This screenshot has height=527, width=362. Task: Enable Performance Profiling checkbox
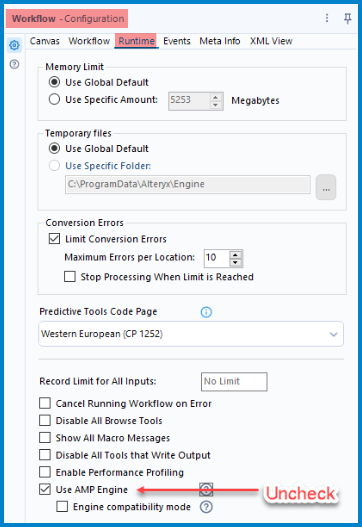(45, 472)
